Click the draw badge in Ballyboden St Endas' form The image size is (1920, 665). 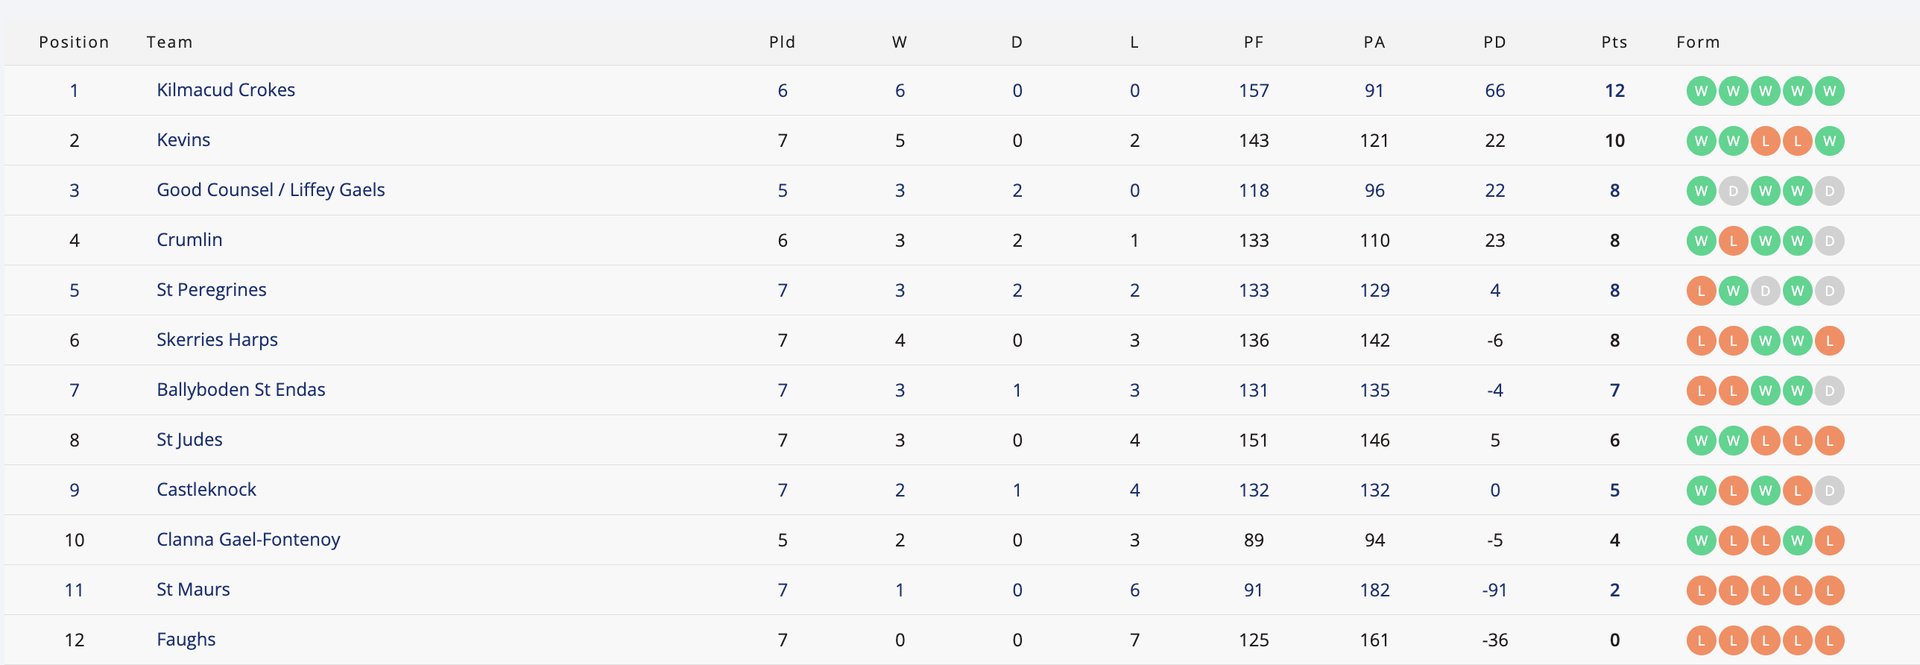click(1829, 391)
